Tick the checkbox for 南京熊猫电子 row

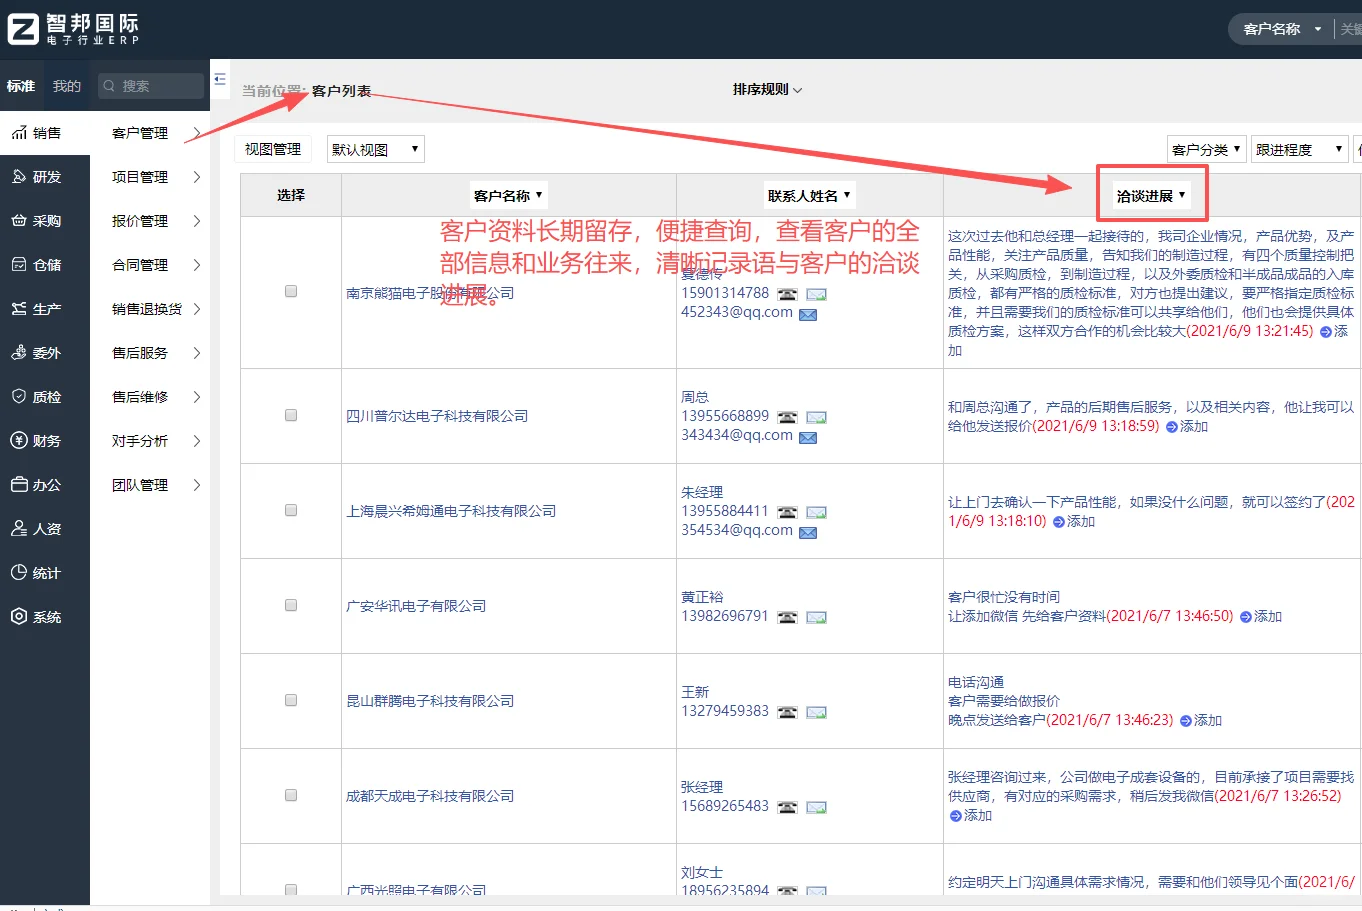[291, 291]
